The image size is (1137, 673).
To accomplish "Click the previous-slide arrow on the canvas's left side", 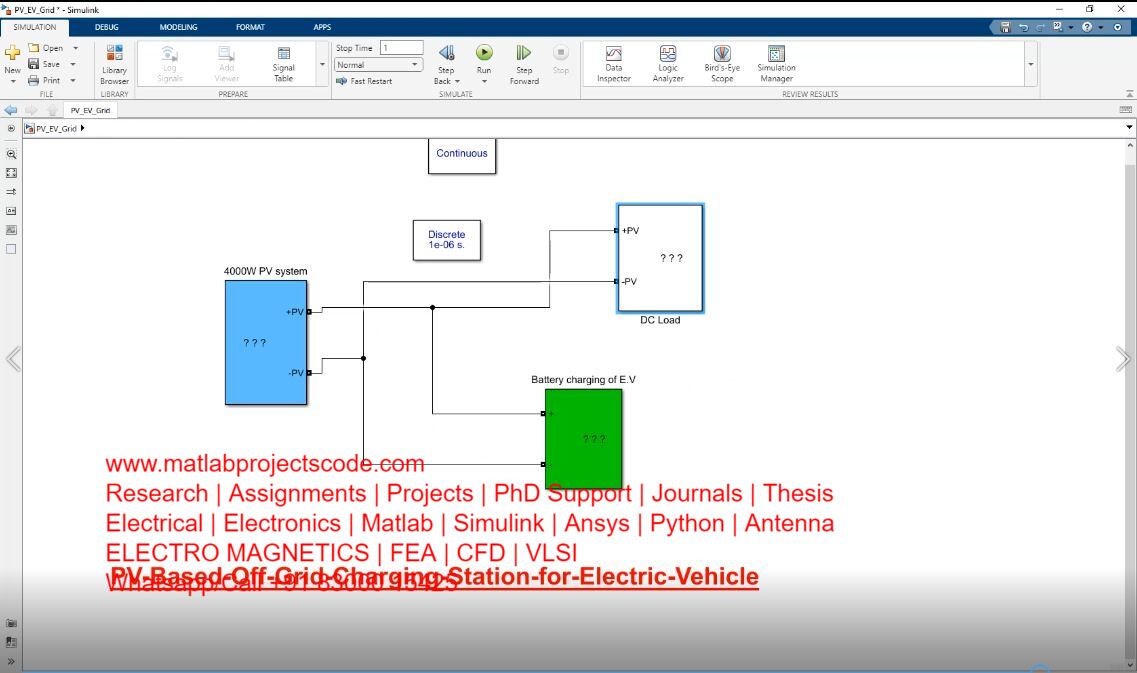I will pyautogui.click(x=13, y=359).
